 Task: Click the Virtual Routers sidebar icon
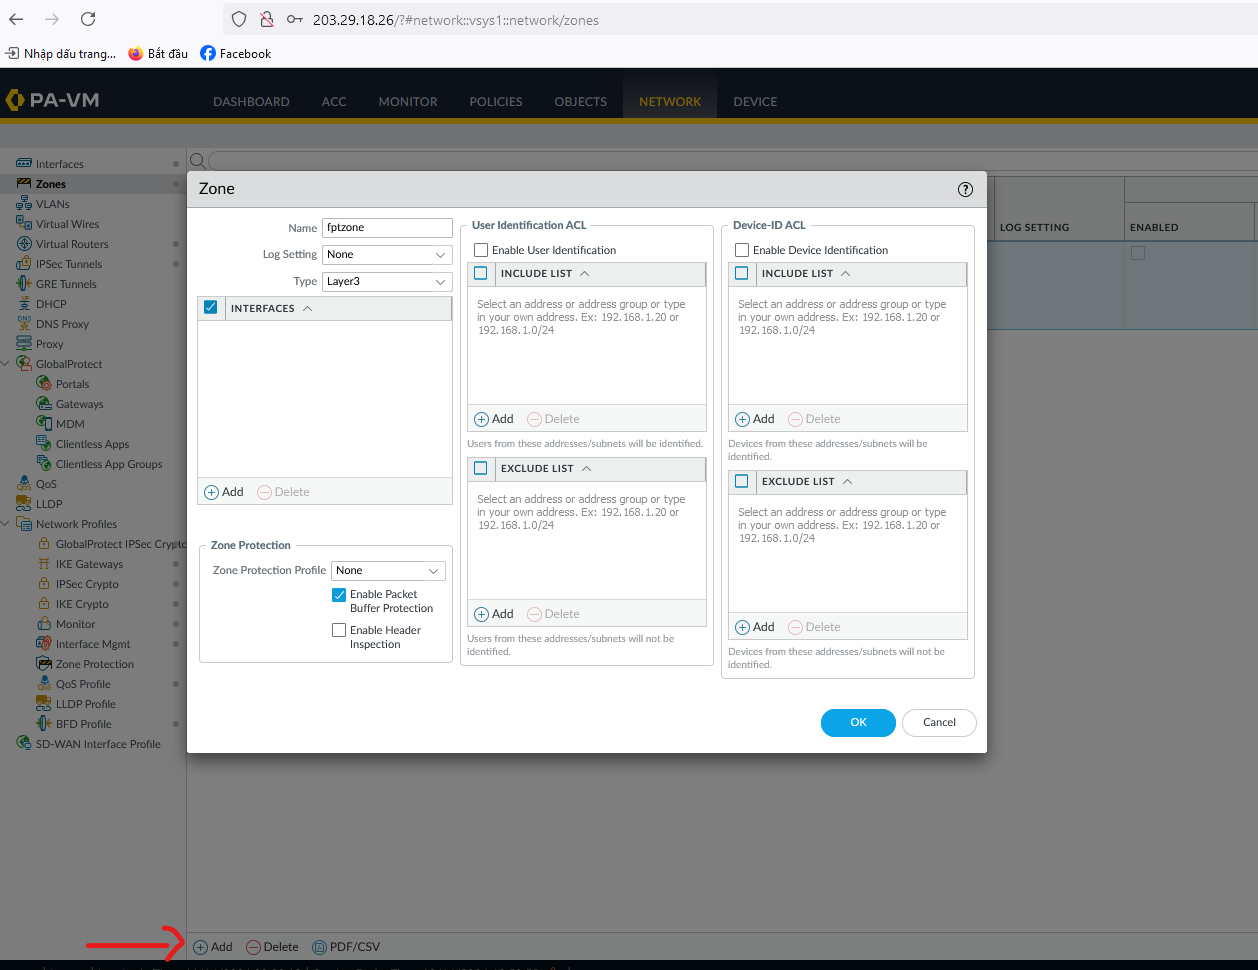click(x=24, y=244)
